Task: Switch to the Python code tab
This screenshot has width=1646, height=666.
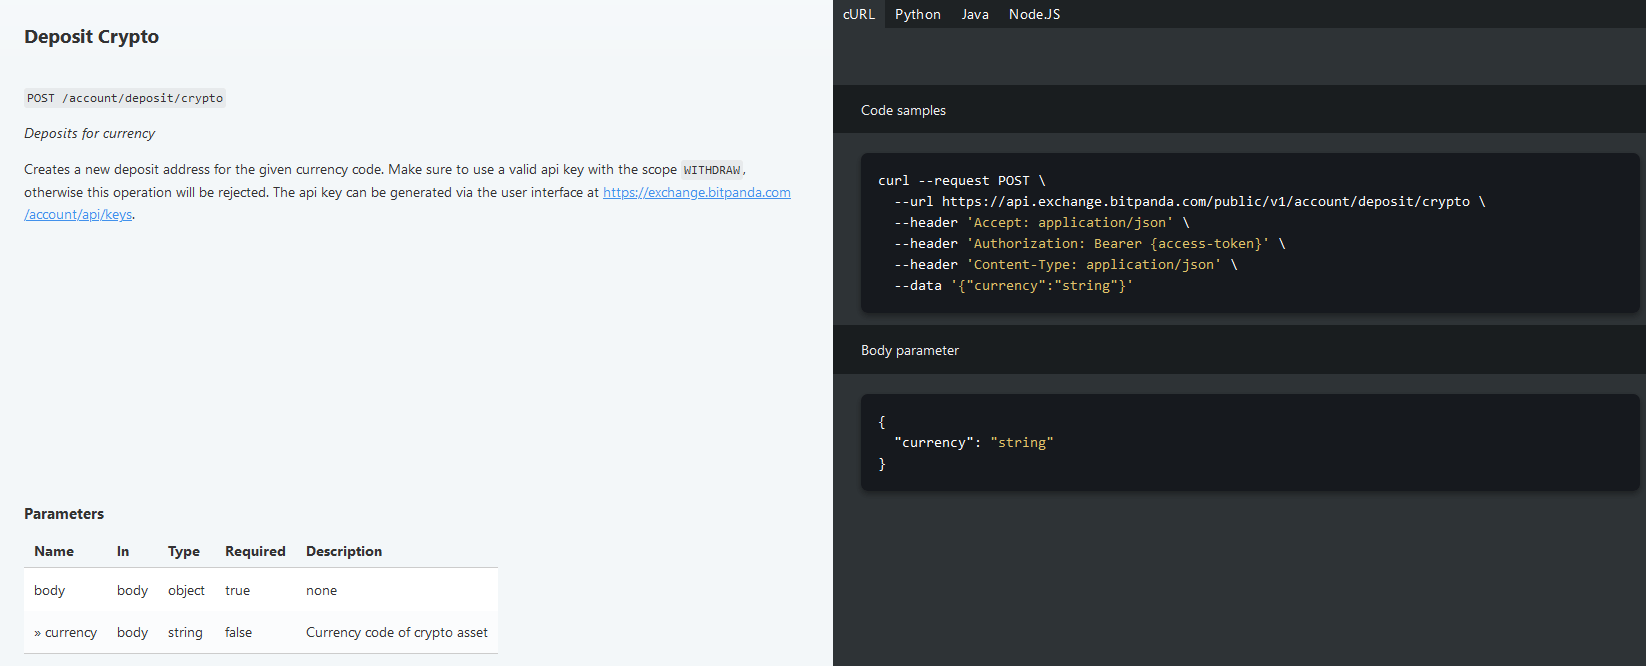Action: 918,14
